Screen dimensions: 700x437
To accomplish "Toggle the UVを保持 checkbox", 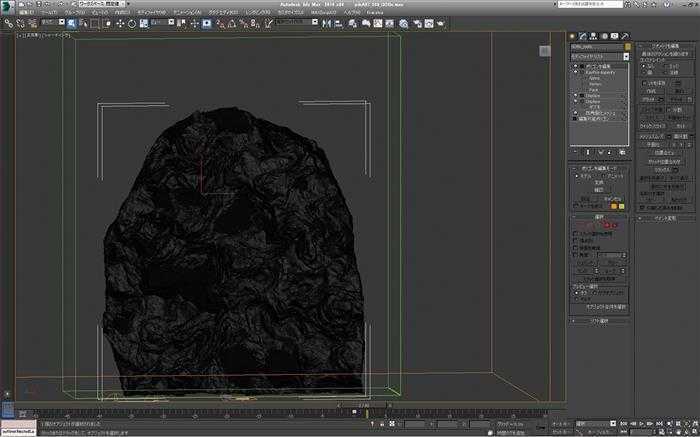I will (x=644, y=83).
